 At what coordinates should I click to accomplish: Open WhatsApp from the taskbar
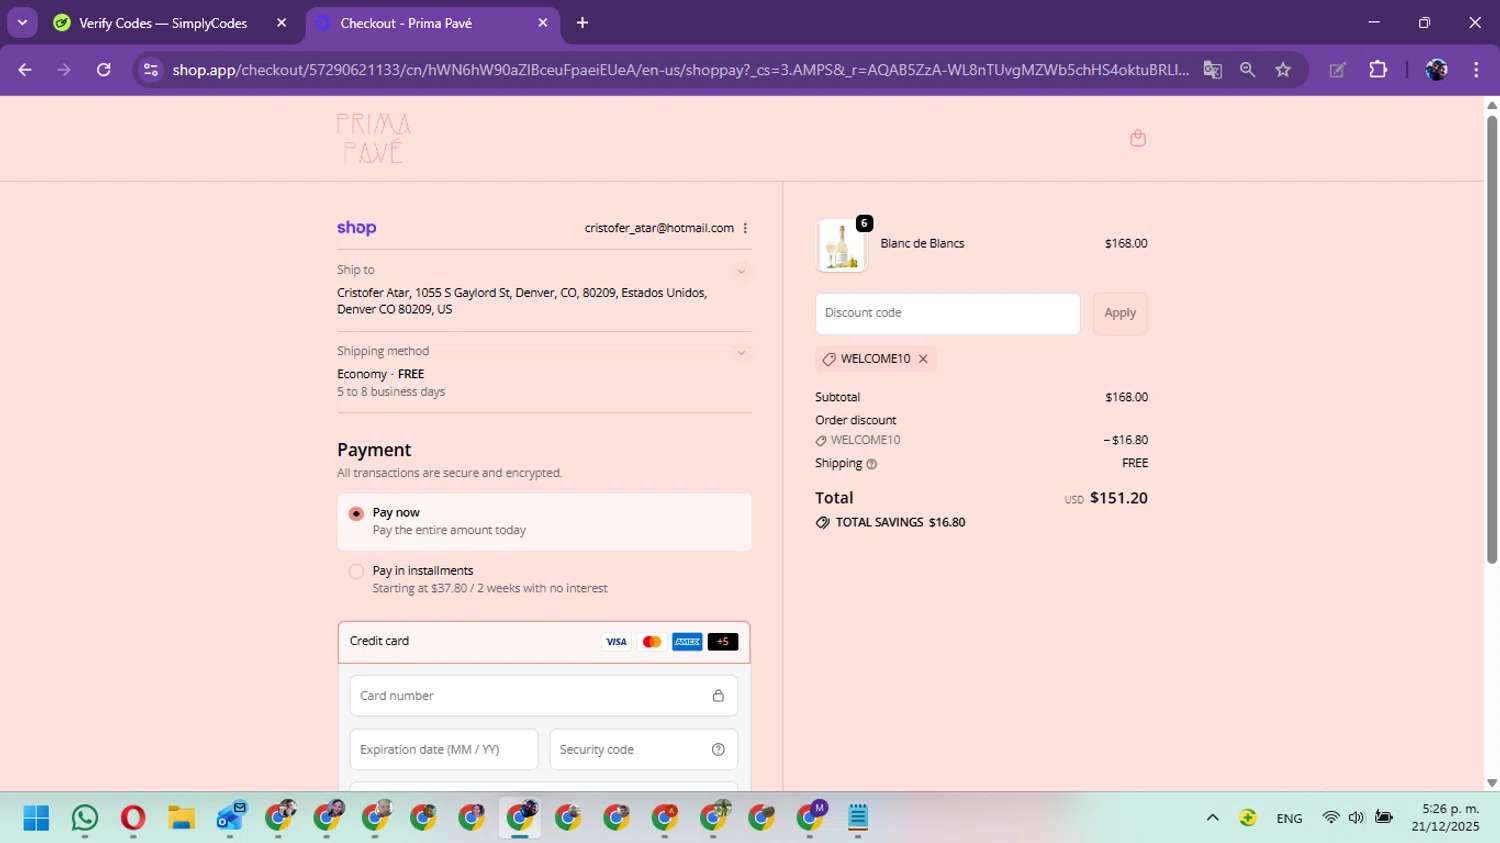coord(85,818)
